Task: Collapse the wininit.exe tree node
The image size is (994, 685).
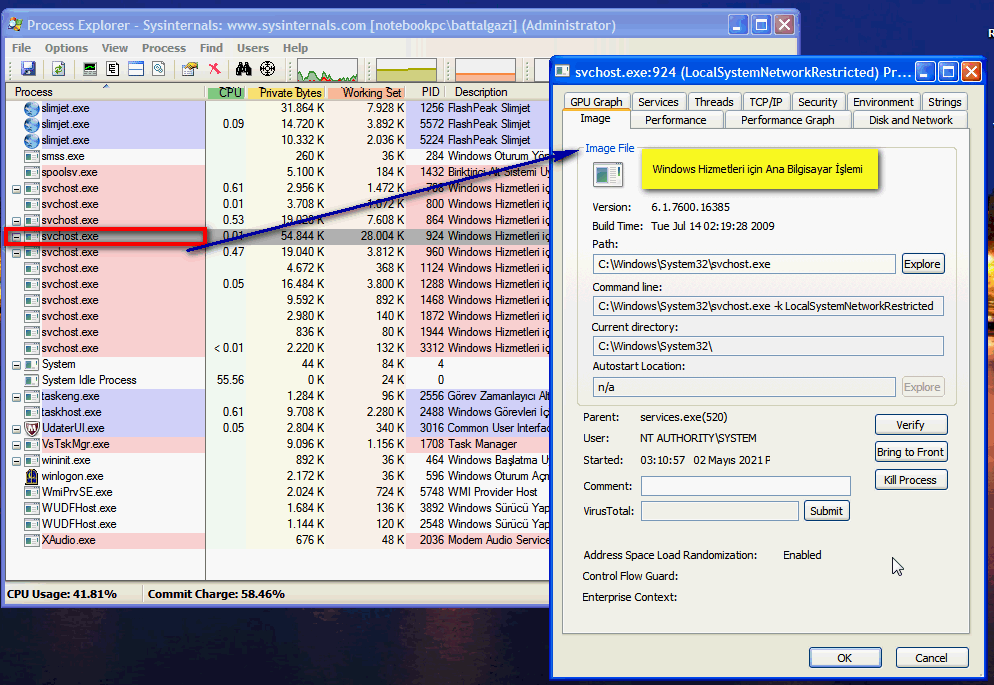Action: 16,461
